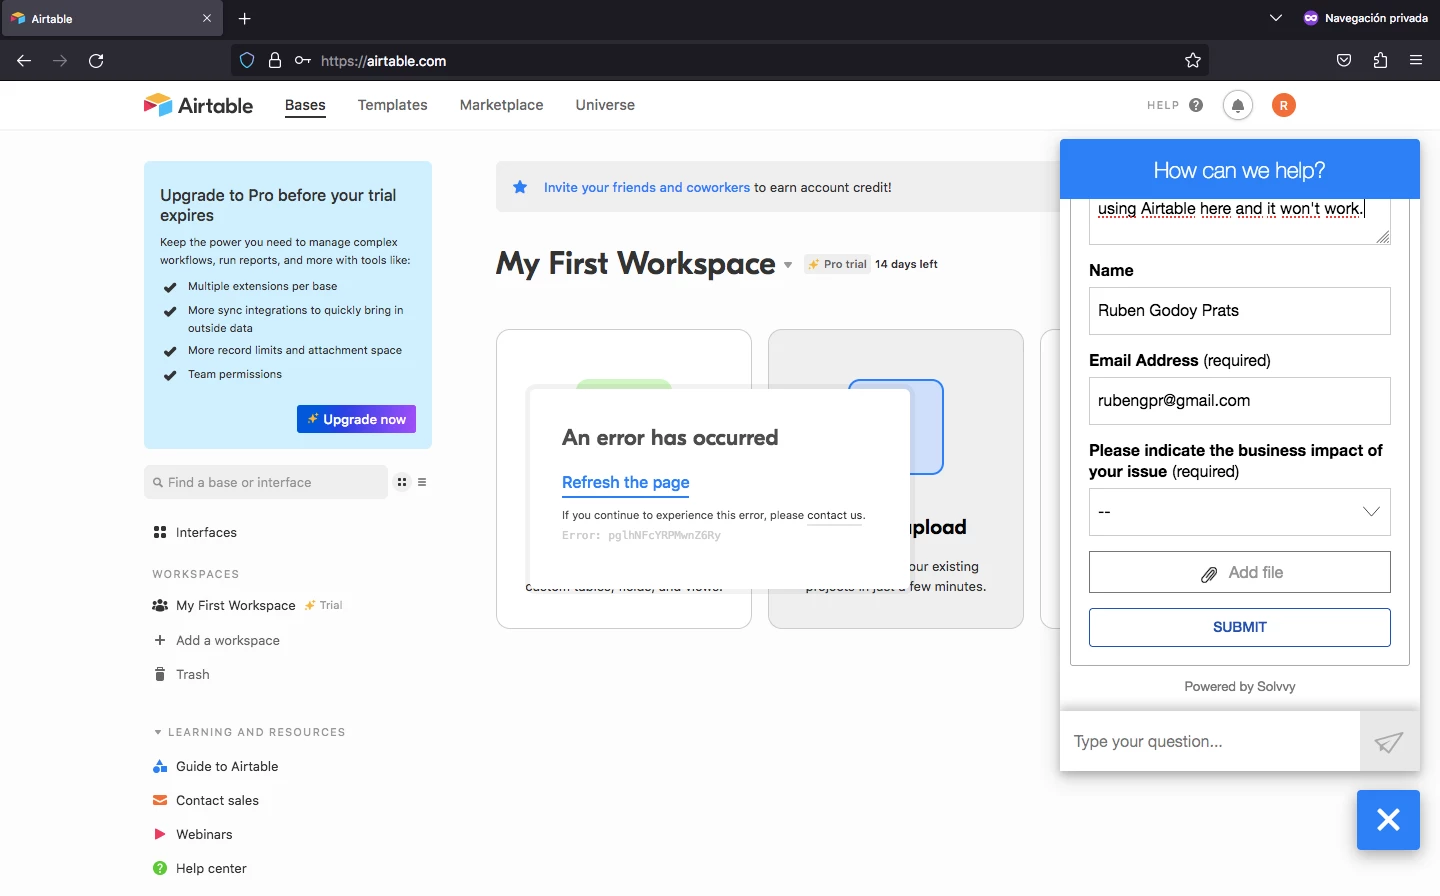Select the Airtable browser tab
The height and width of the screenshot is (896, 1440).
(112, 18)
